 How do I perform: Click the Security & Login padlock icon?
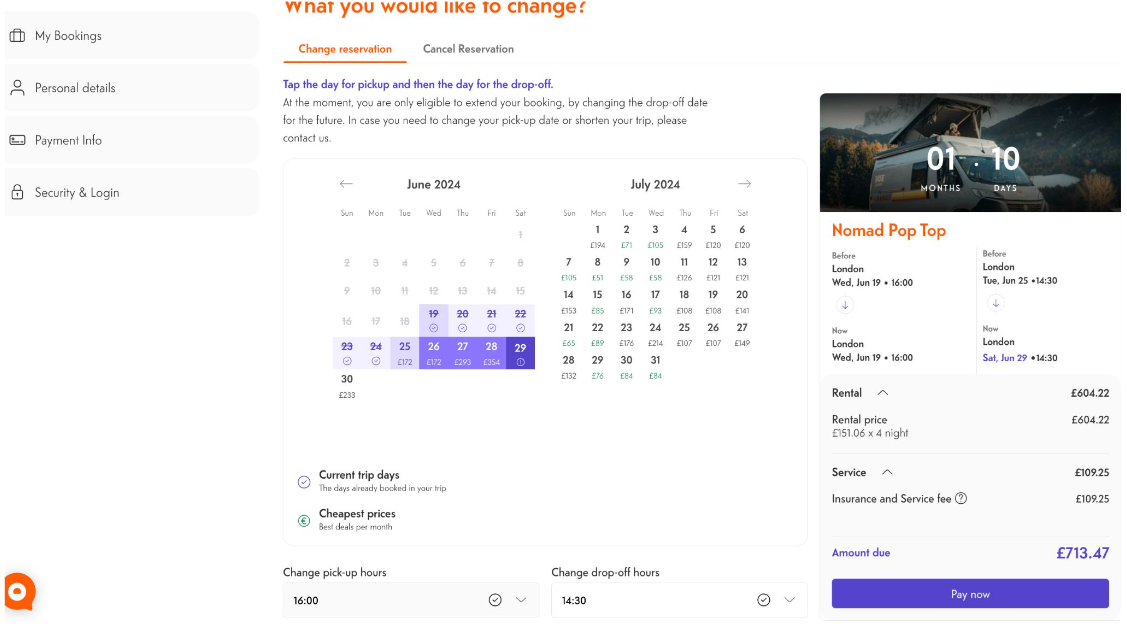coord(17,193)
